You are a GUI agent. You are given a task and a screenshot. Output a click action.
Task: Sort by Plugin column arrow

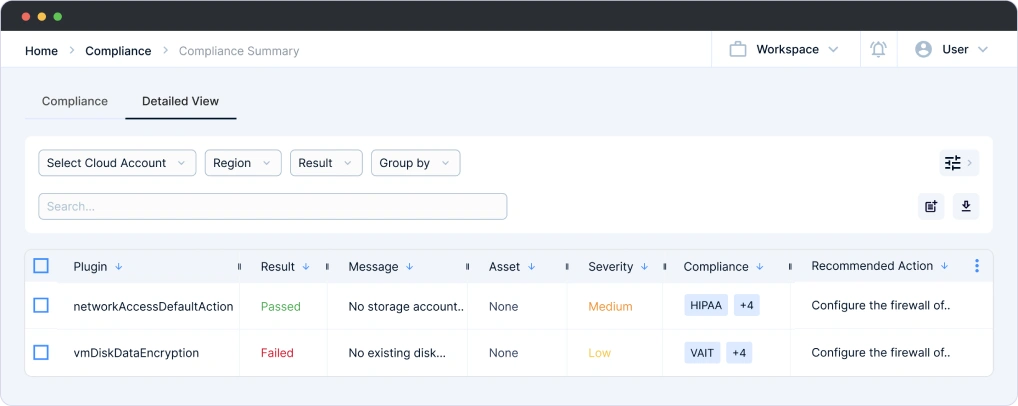(x=119, y=267)
